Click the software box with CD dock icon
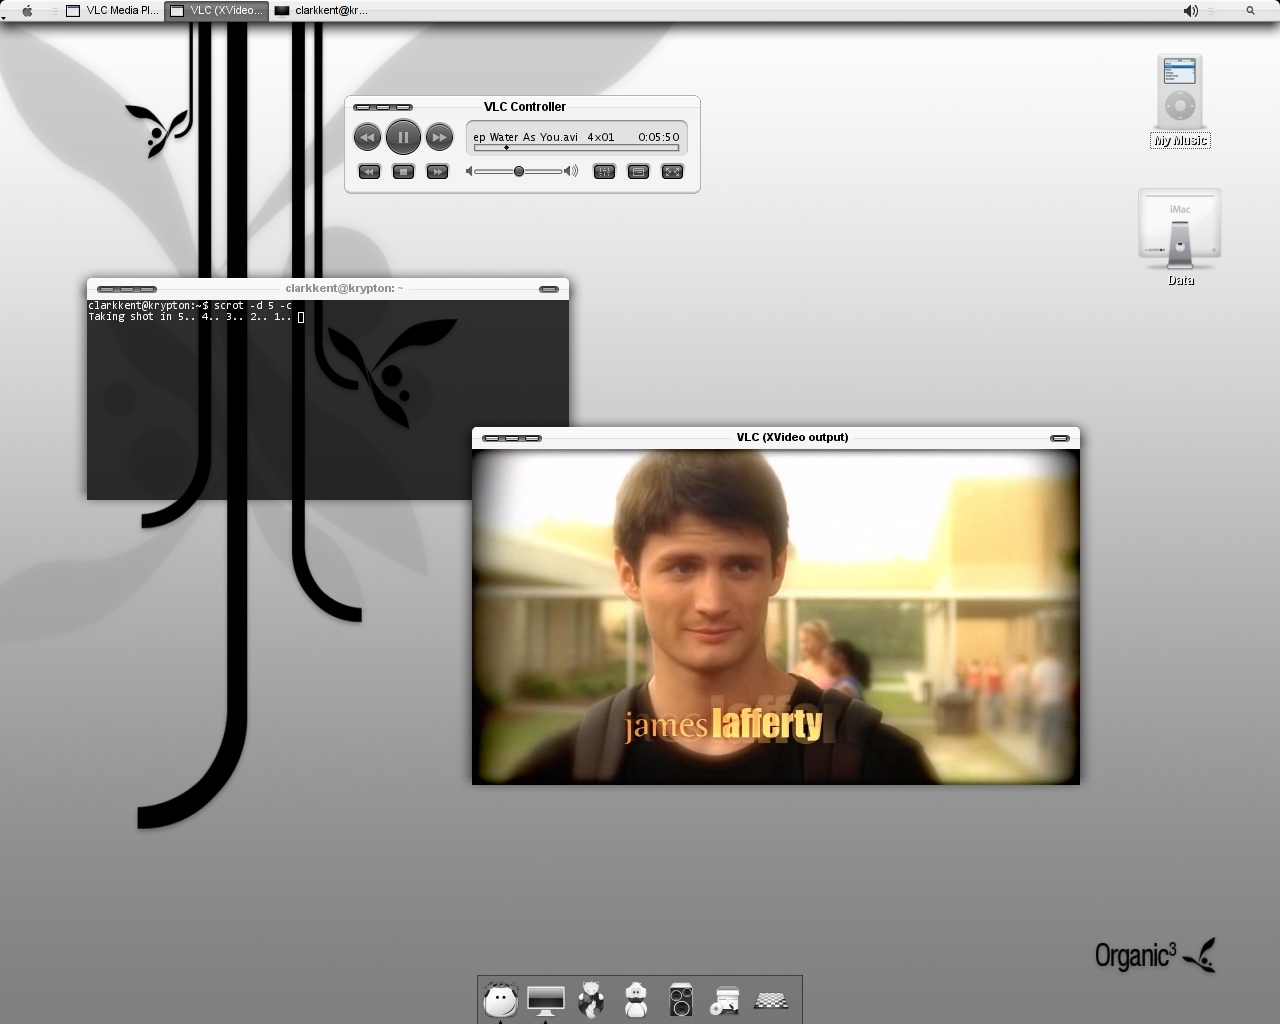The image size is (1280, 1024). (725, 999)
